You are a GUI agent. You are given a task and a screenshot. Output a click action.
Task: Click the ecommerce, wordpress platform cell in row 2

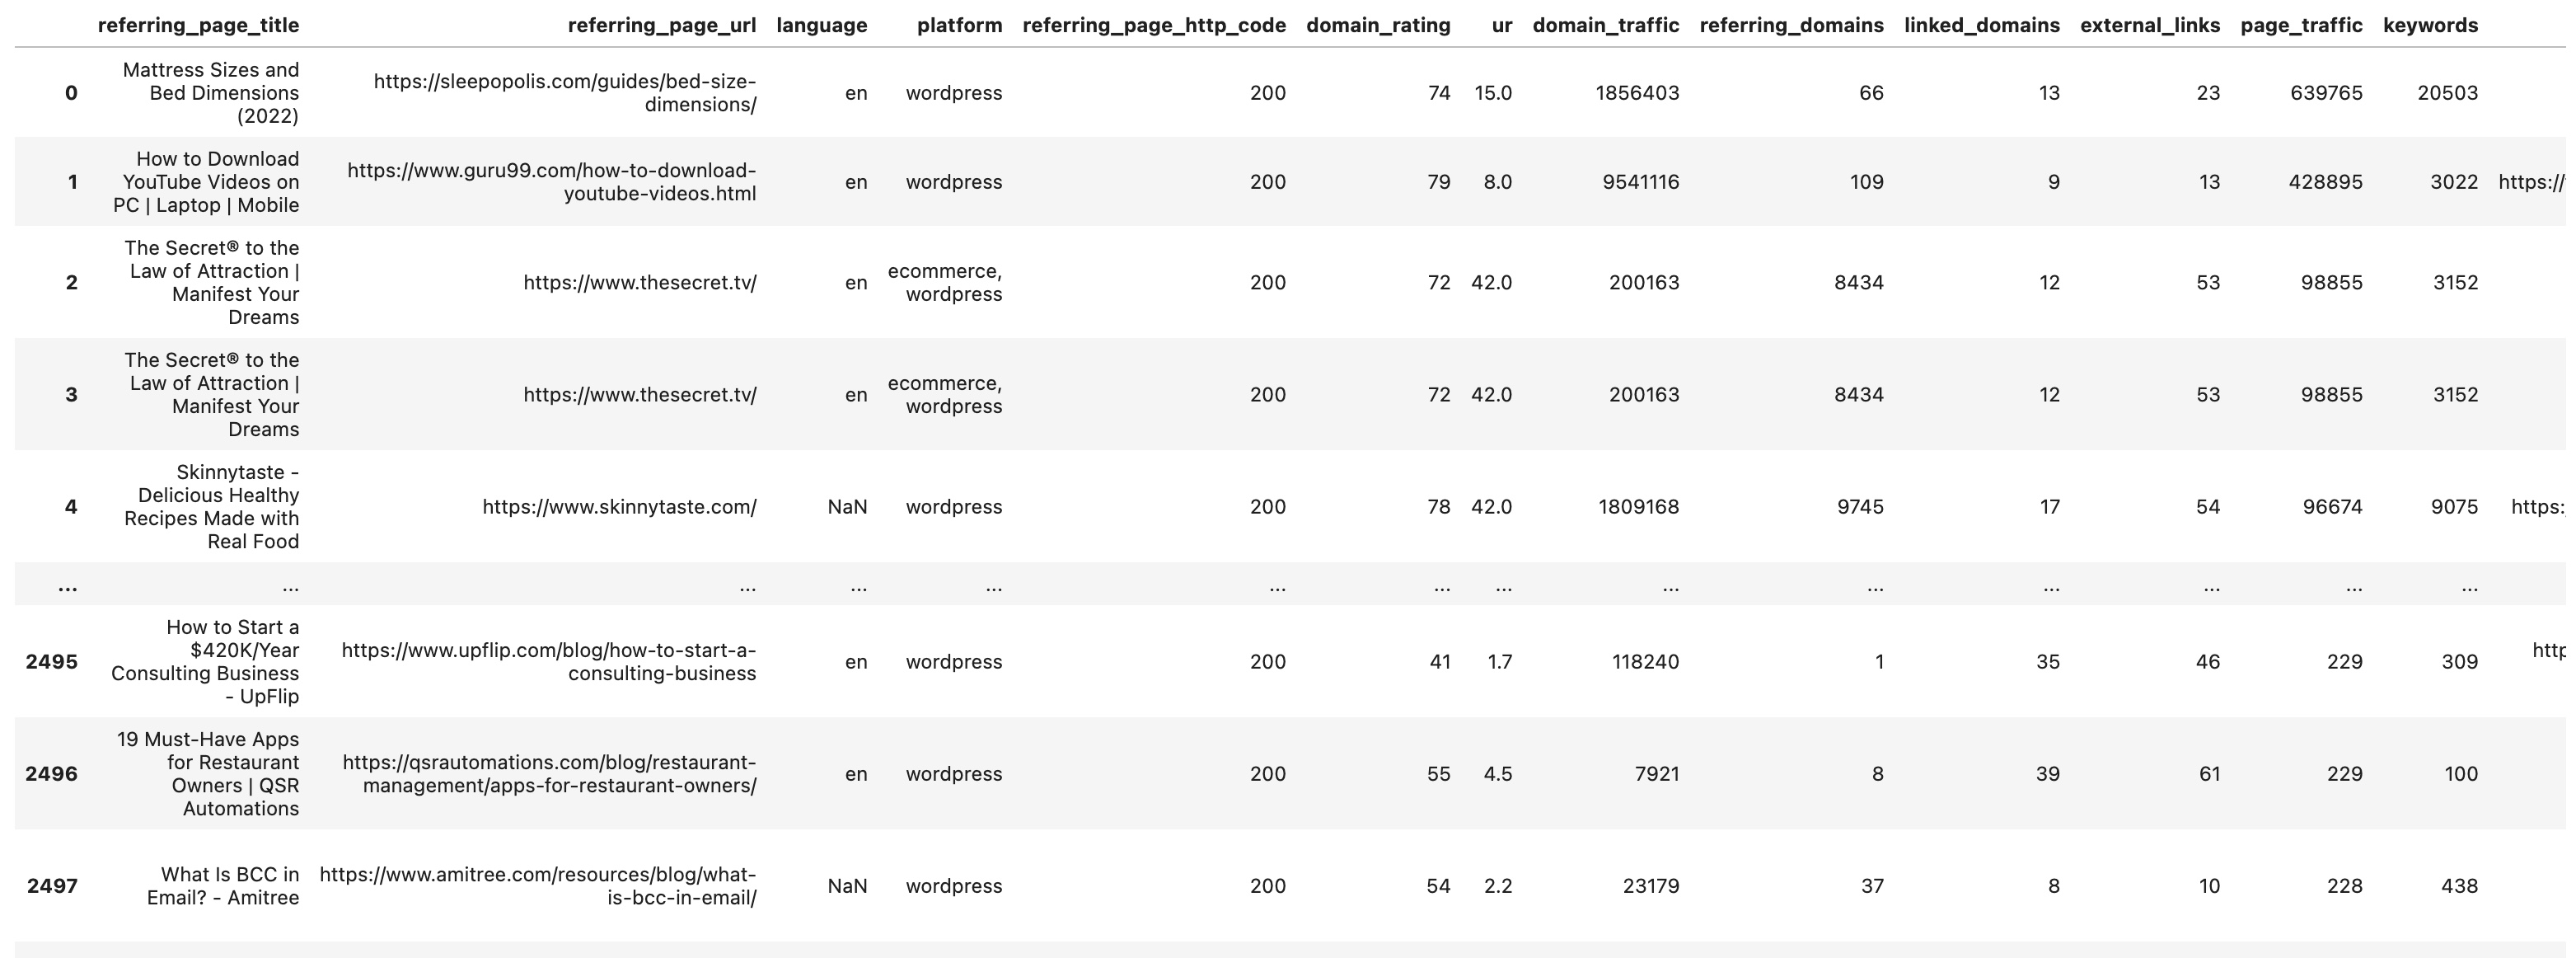[945, 283]
